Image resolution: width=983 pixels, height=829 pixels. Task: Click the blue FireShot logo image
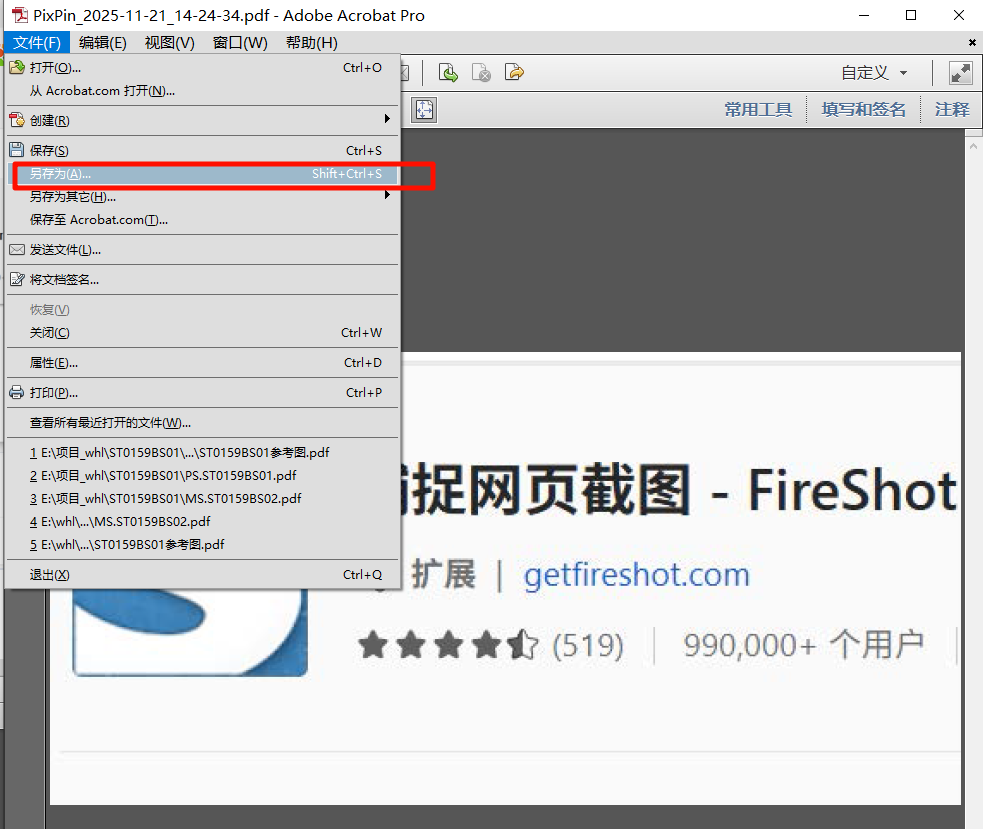pos(190,633)
